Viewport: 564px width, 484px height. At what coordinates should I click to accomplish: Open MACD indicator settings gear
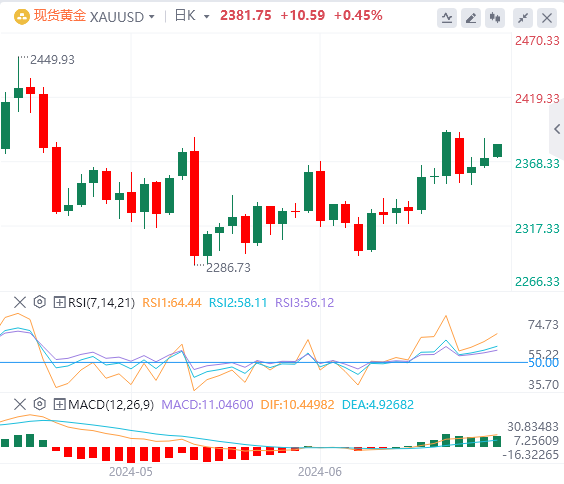pyautogui.click(x=40, y=404)
